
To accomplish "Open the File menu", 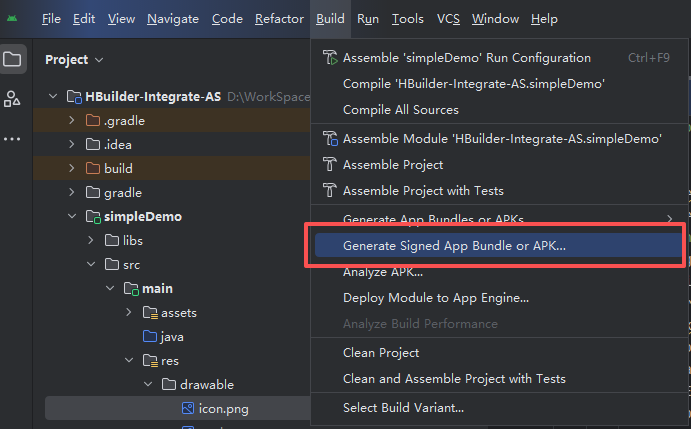I will (x=51, y=19).
